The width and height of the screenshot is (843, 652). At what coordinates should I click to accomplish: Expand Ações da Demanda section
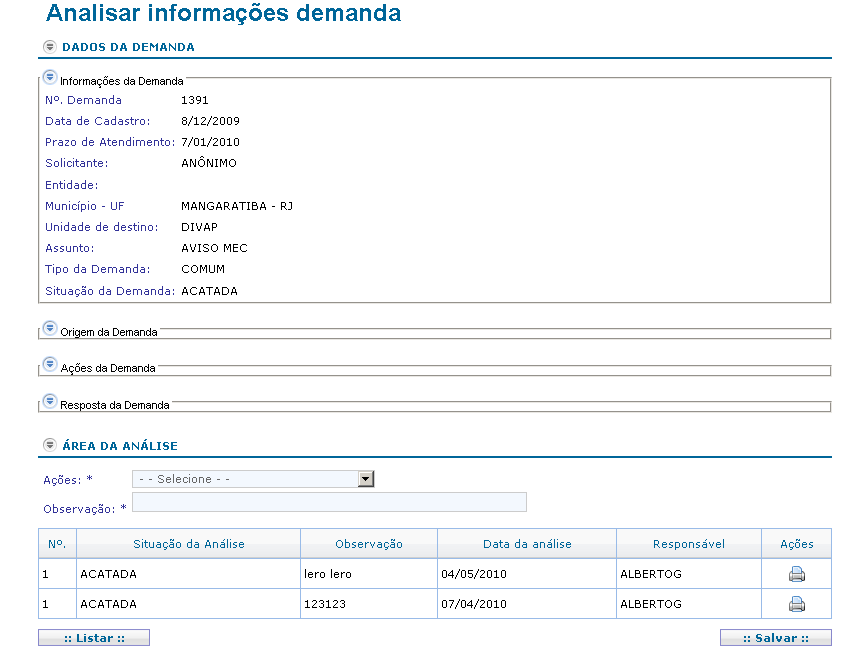50,365
